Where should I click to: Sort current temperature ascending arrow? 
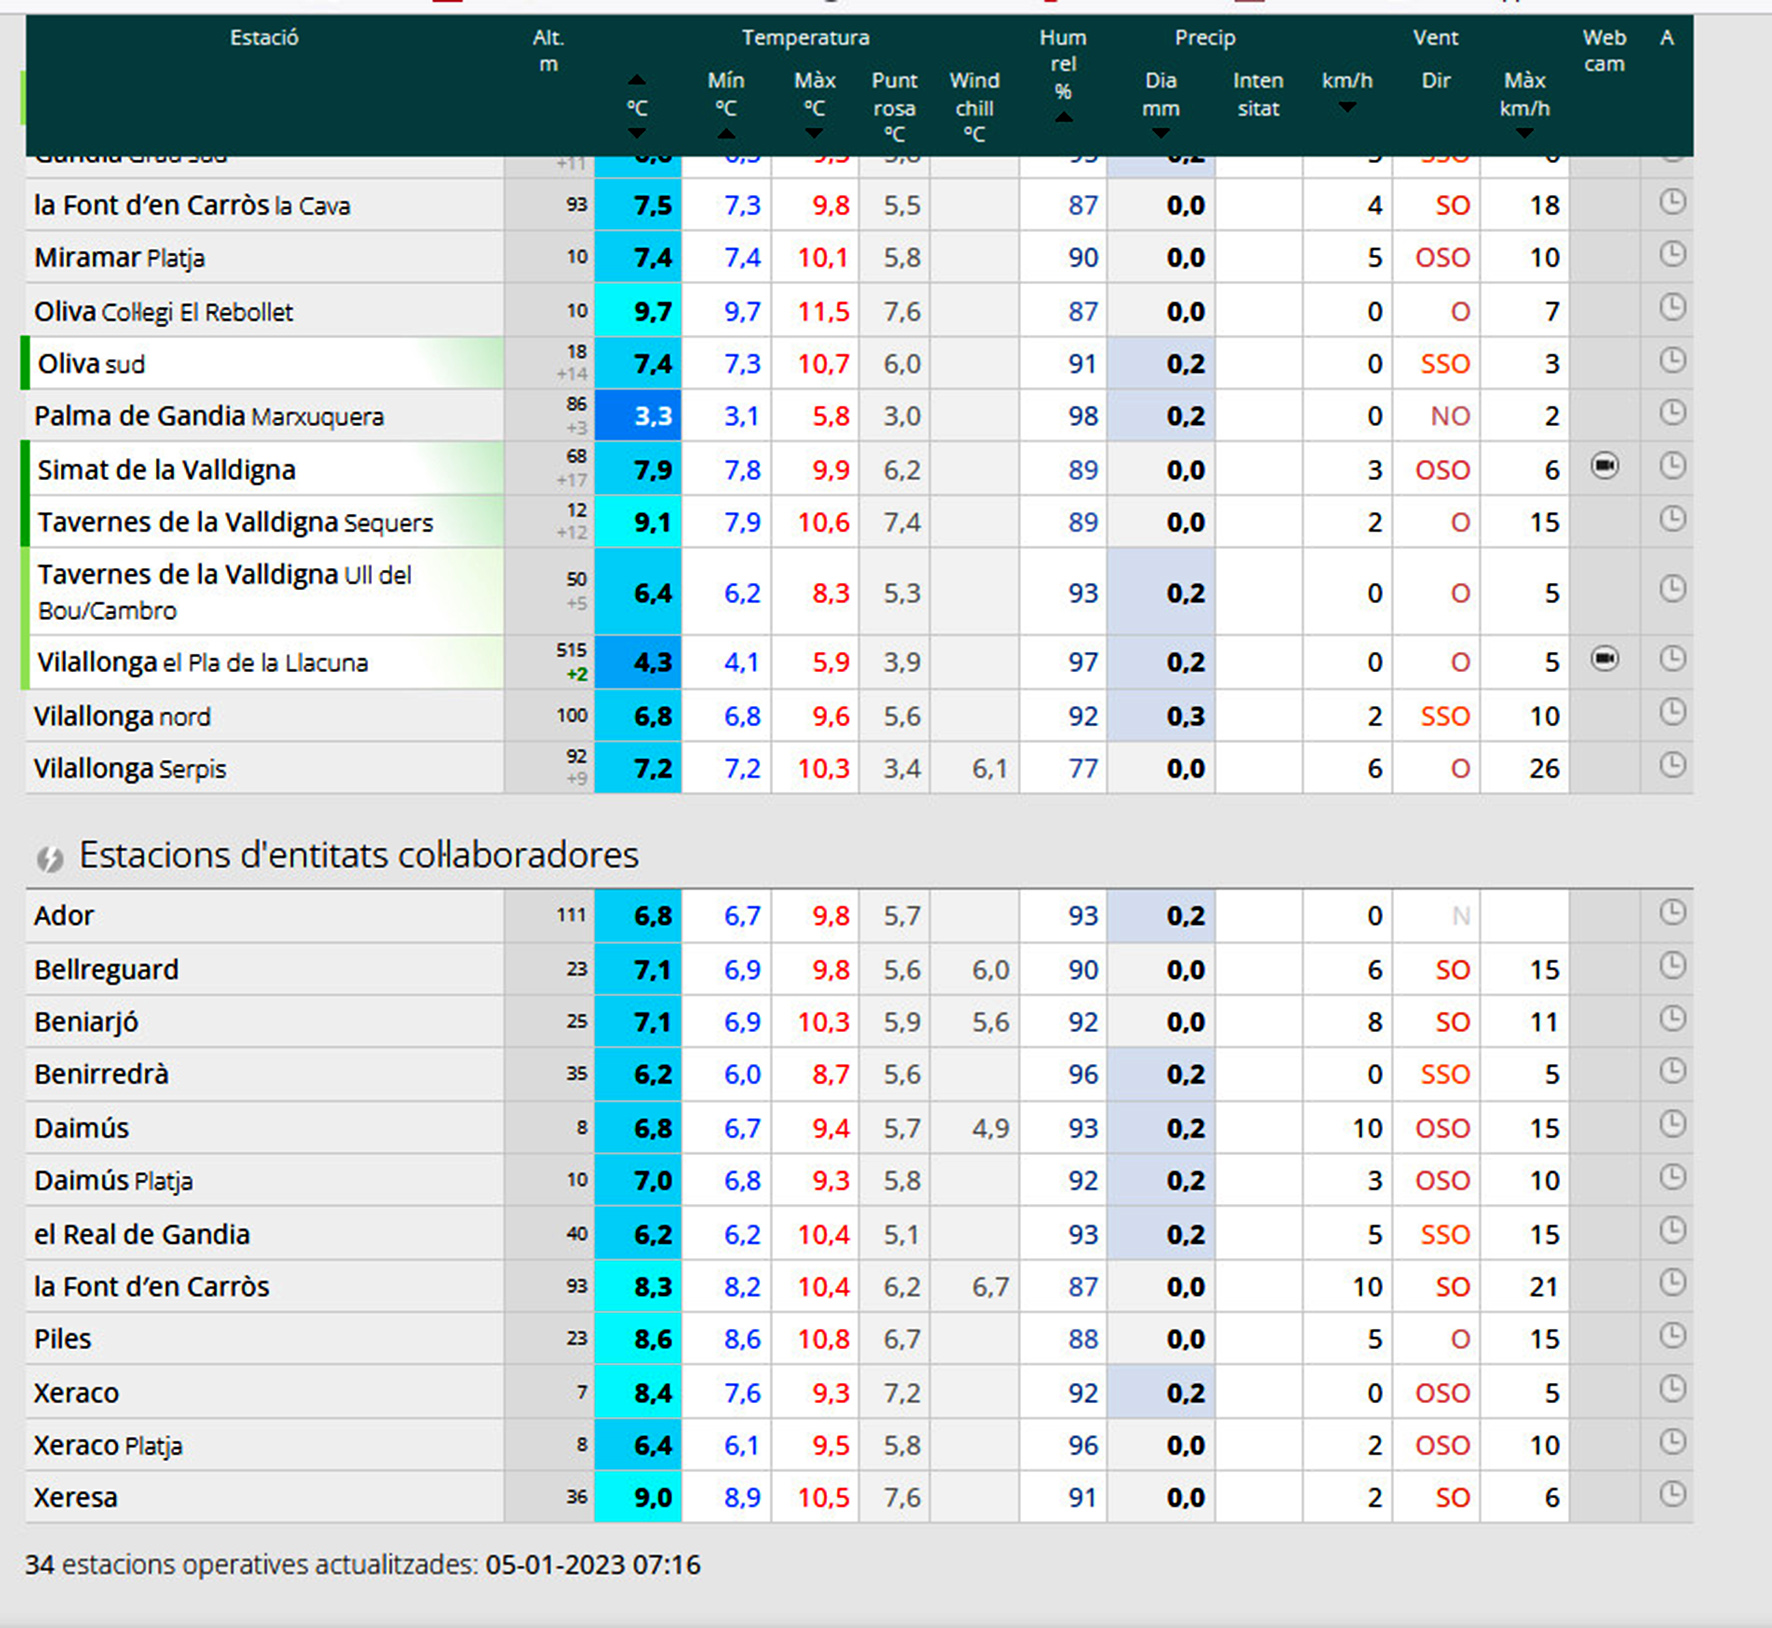click(x=637, y=80)
